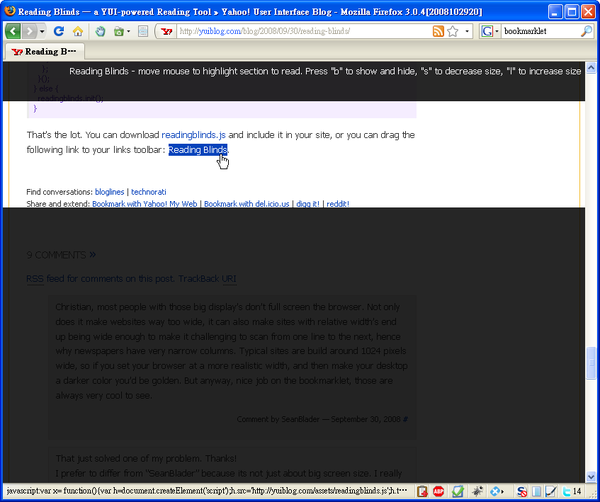This screenshot has width=600, height=502.
Task: Maximize the Firefox window
Action: [x=572, y=12]
